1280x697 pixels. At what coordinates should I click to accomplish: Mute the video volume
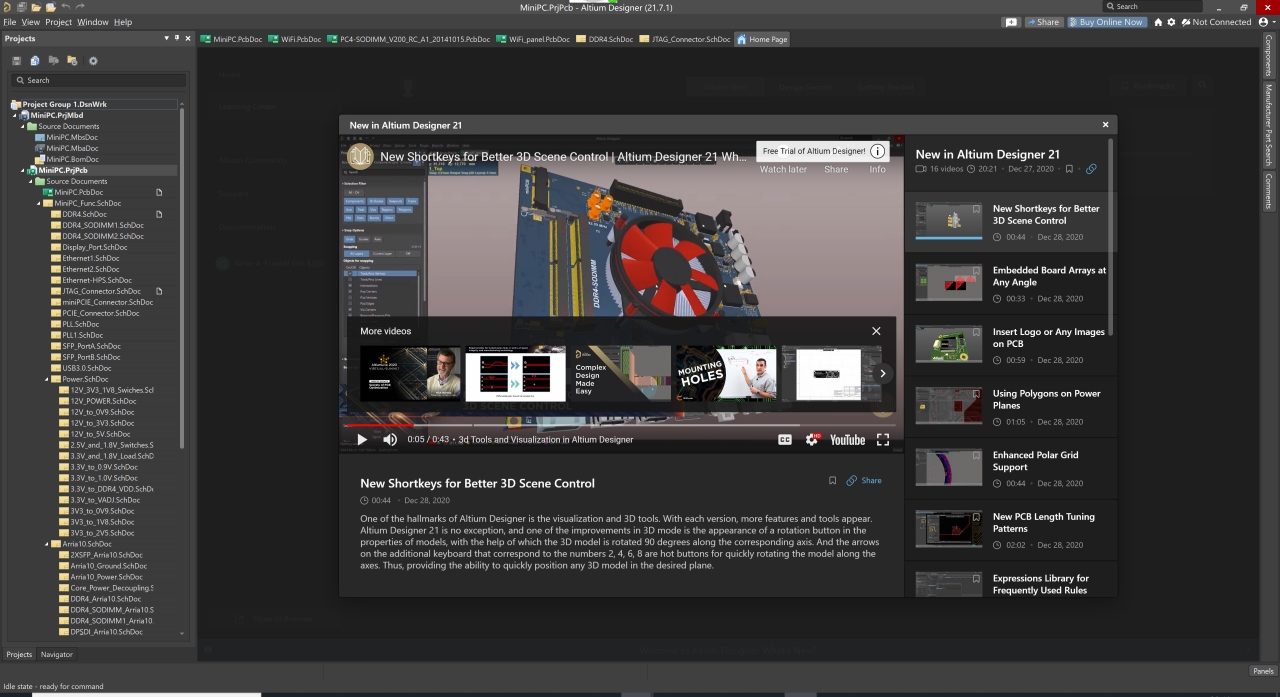(x=389, y=439)
